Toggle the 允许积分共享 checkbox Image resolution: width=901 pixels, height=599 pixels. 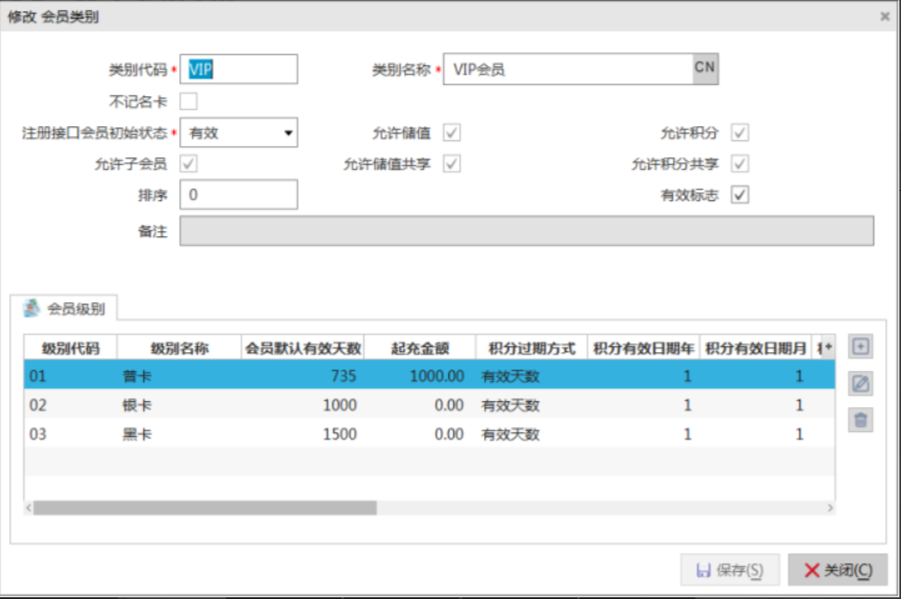(740, 164)
